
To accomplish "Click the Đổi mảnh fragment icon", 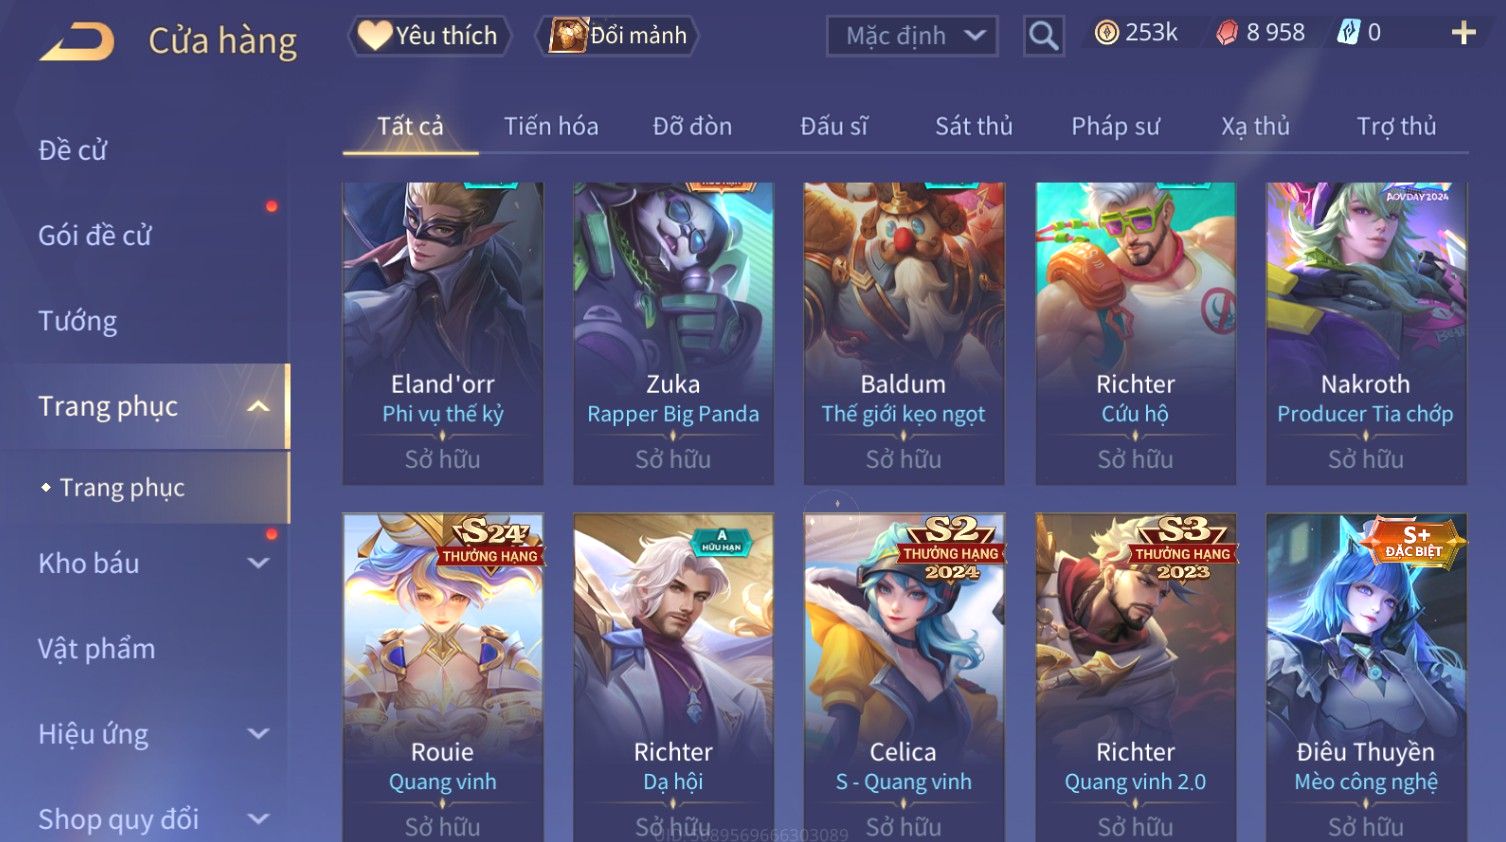I will click(x=567, y=35).
